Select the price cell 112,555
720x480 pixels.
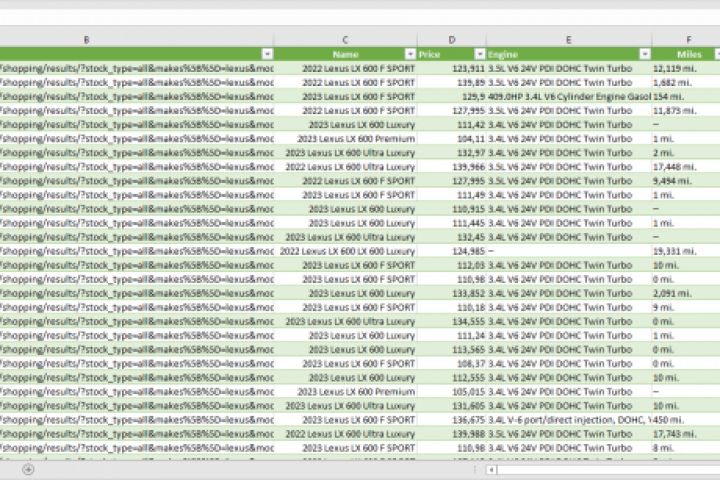point(451,378)
